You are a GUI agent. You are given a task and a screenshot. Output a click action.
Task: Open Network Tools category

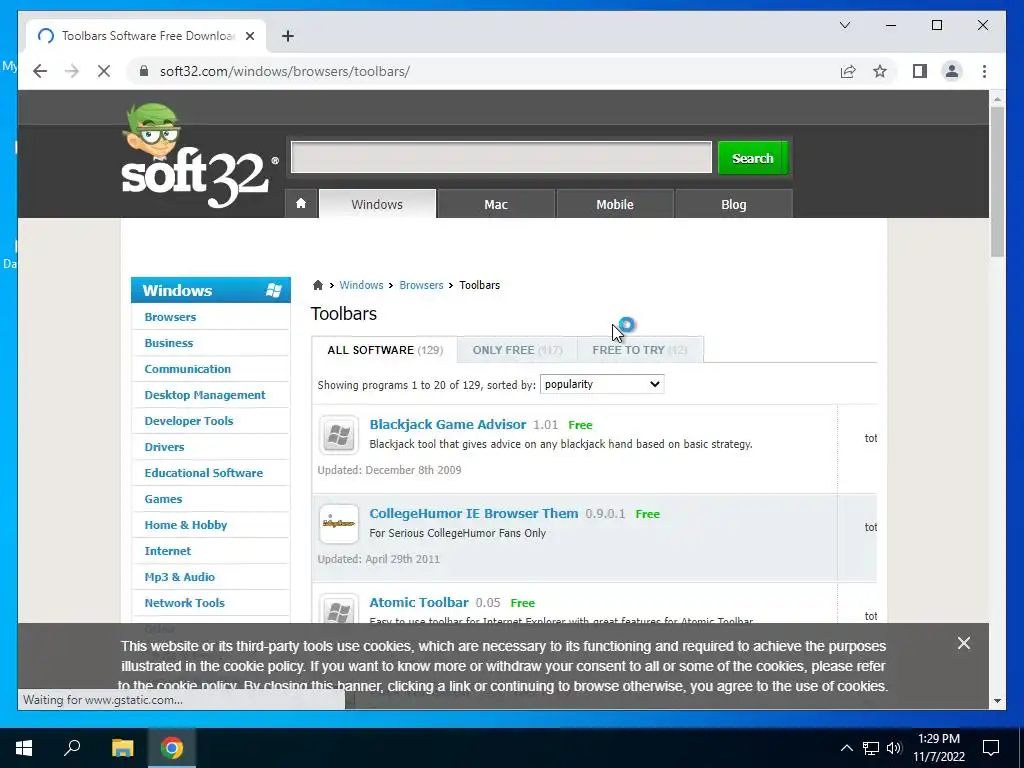(x=184, y=603)
